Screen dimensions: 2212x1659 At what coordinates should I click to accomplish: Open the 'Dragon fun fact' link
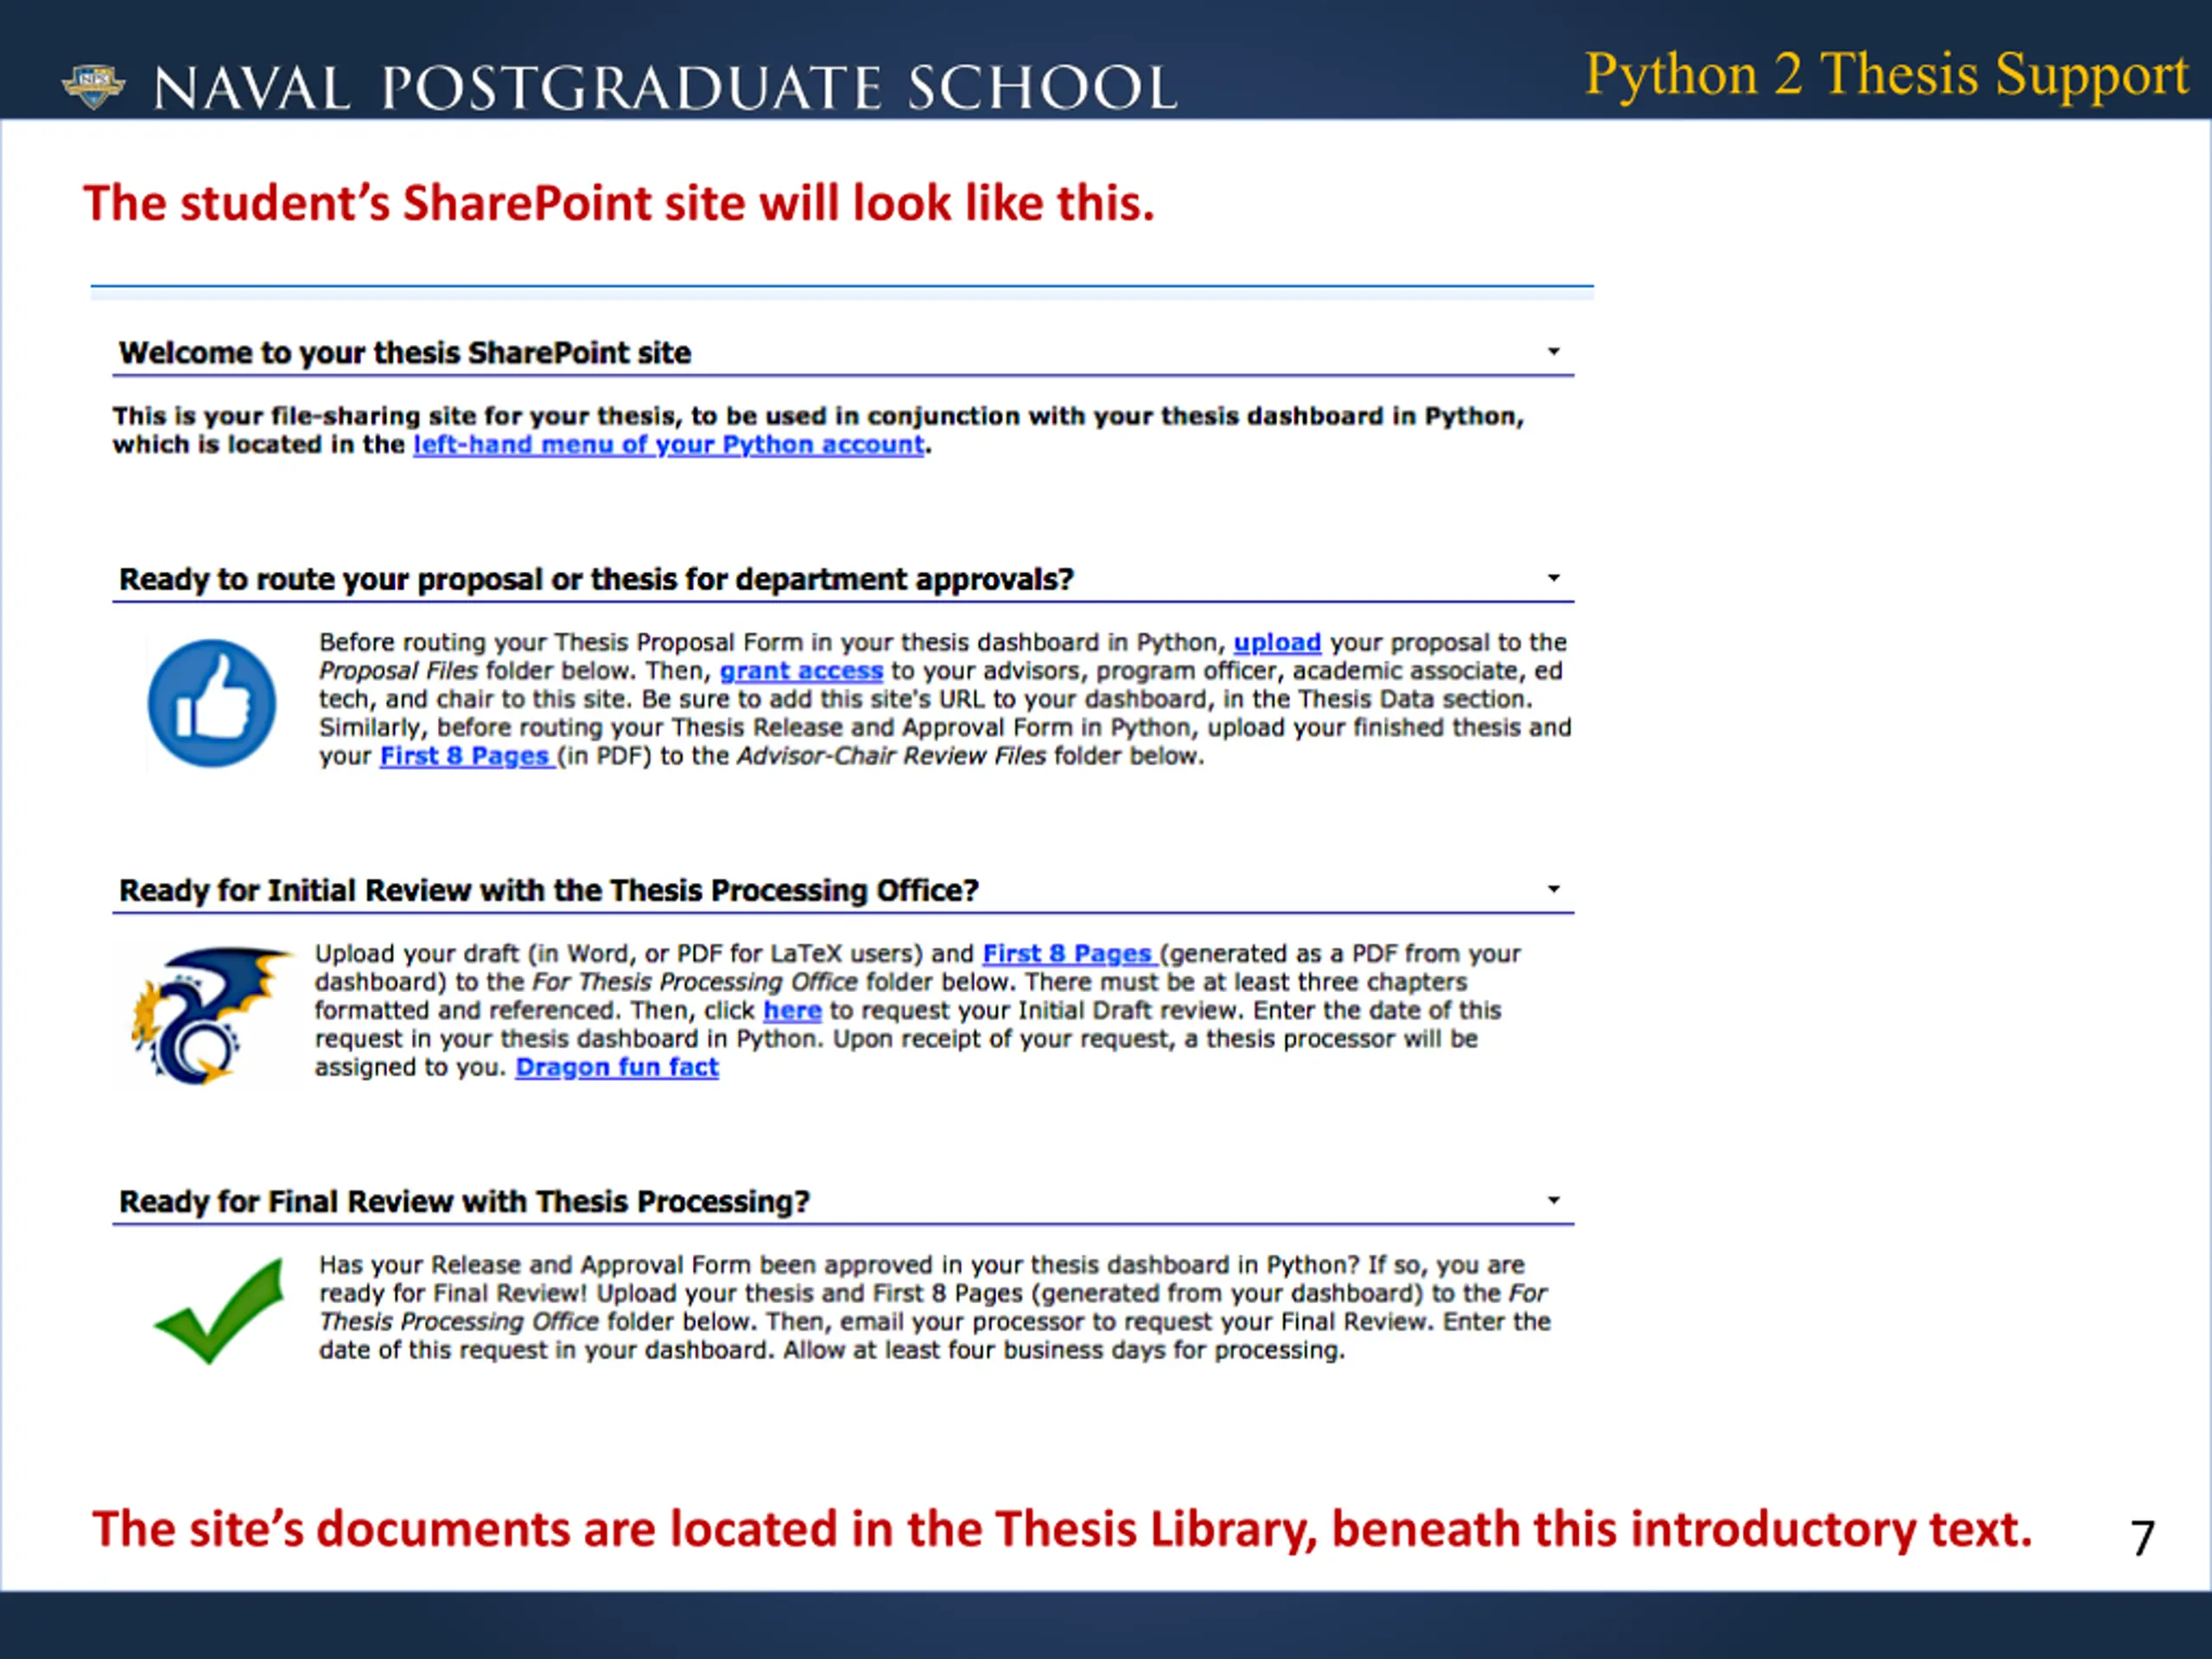point(617,1068)
